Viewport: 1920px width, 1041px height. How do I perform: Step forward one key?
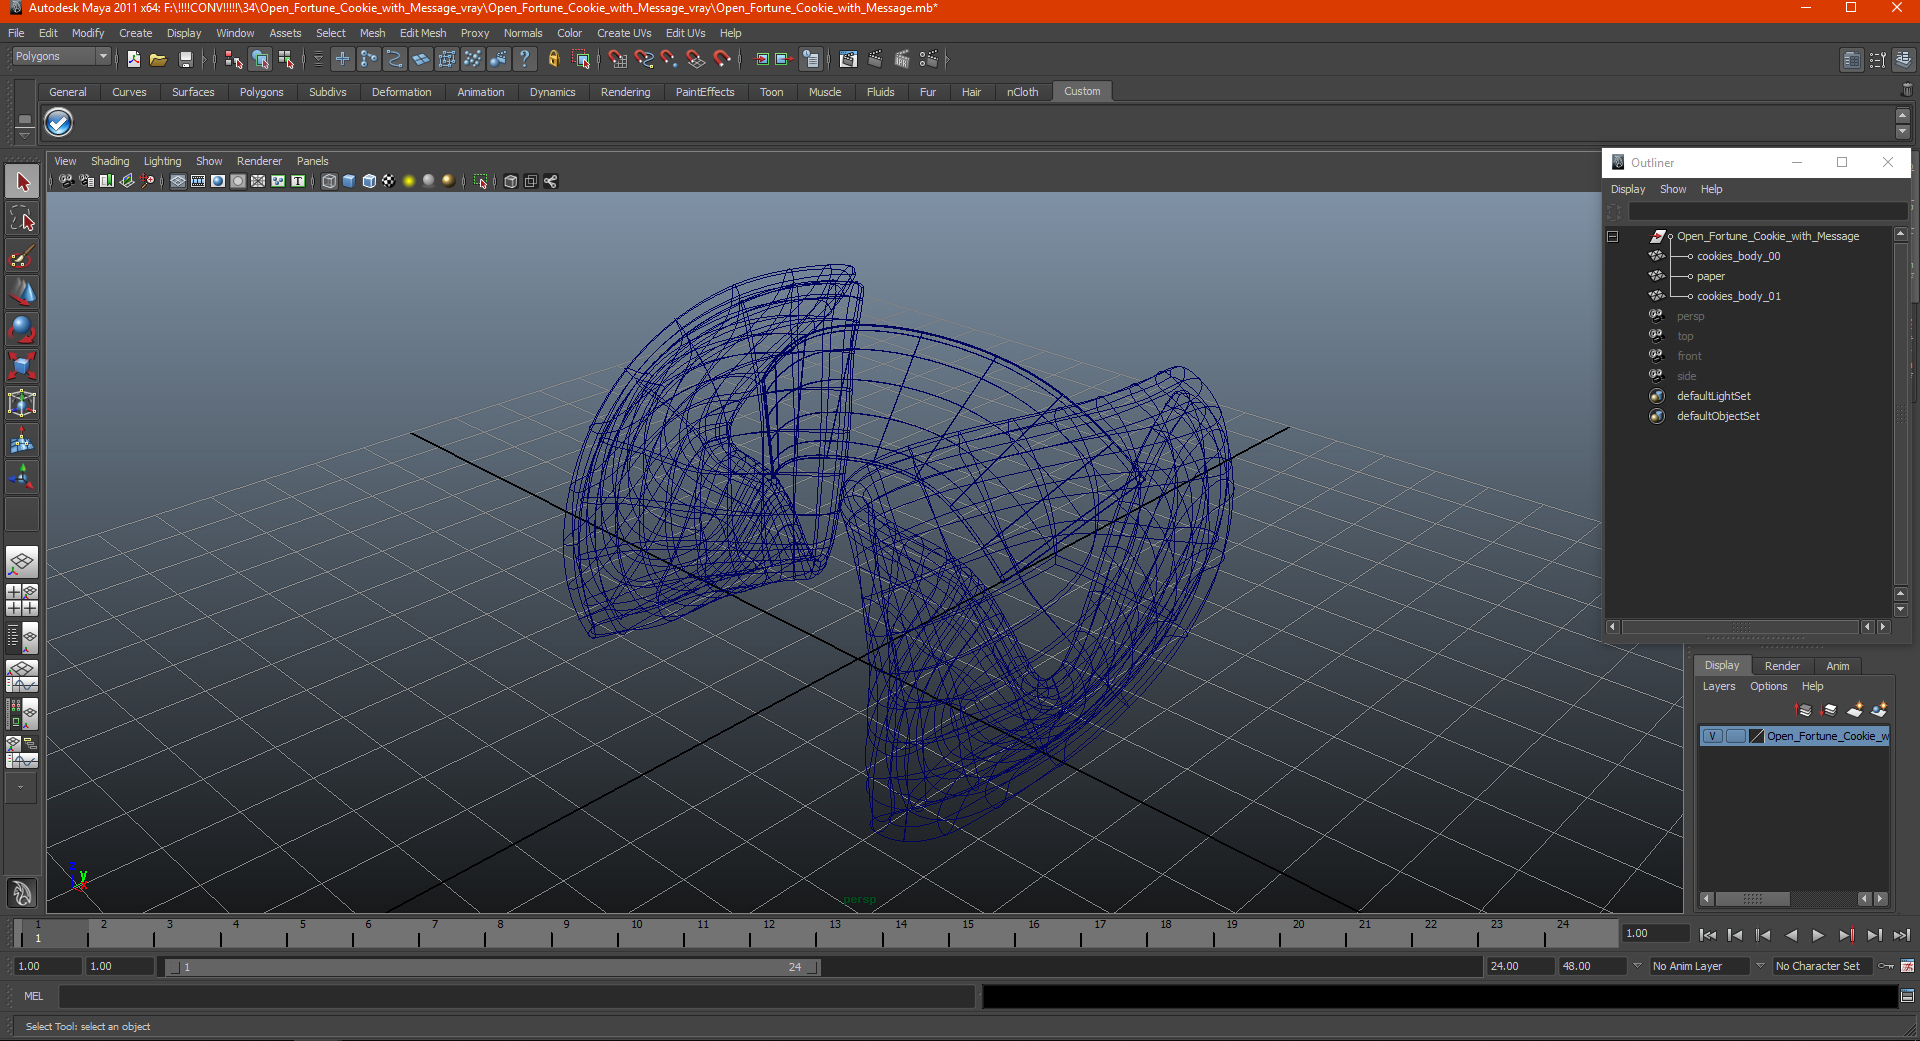coord(1846,935)
